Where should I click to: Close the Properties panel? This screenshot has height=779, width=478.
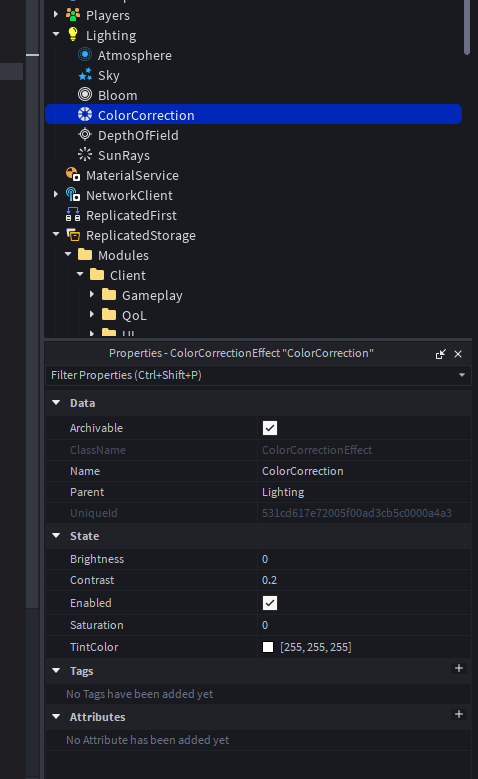pyautogui.click(x=458, y=354)
